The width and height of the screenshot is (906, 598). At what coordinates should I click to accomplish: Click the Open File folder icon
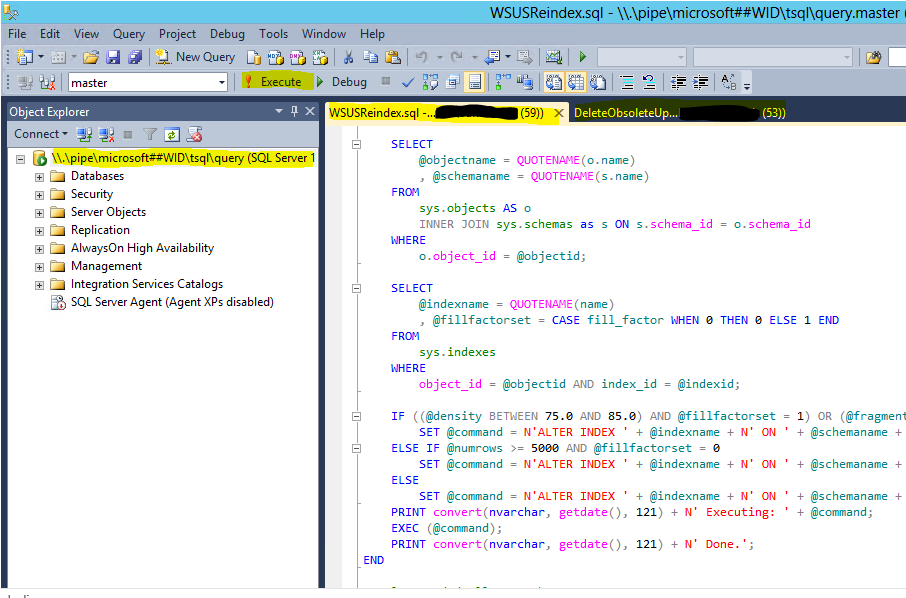point(91,57)
